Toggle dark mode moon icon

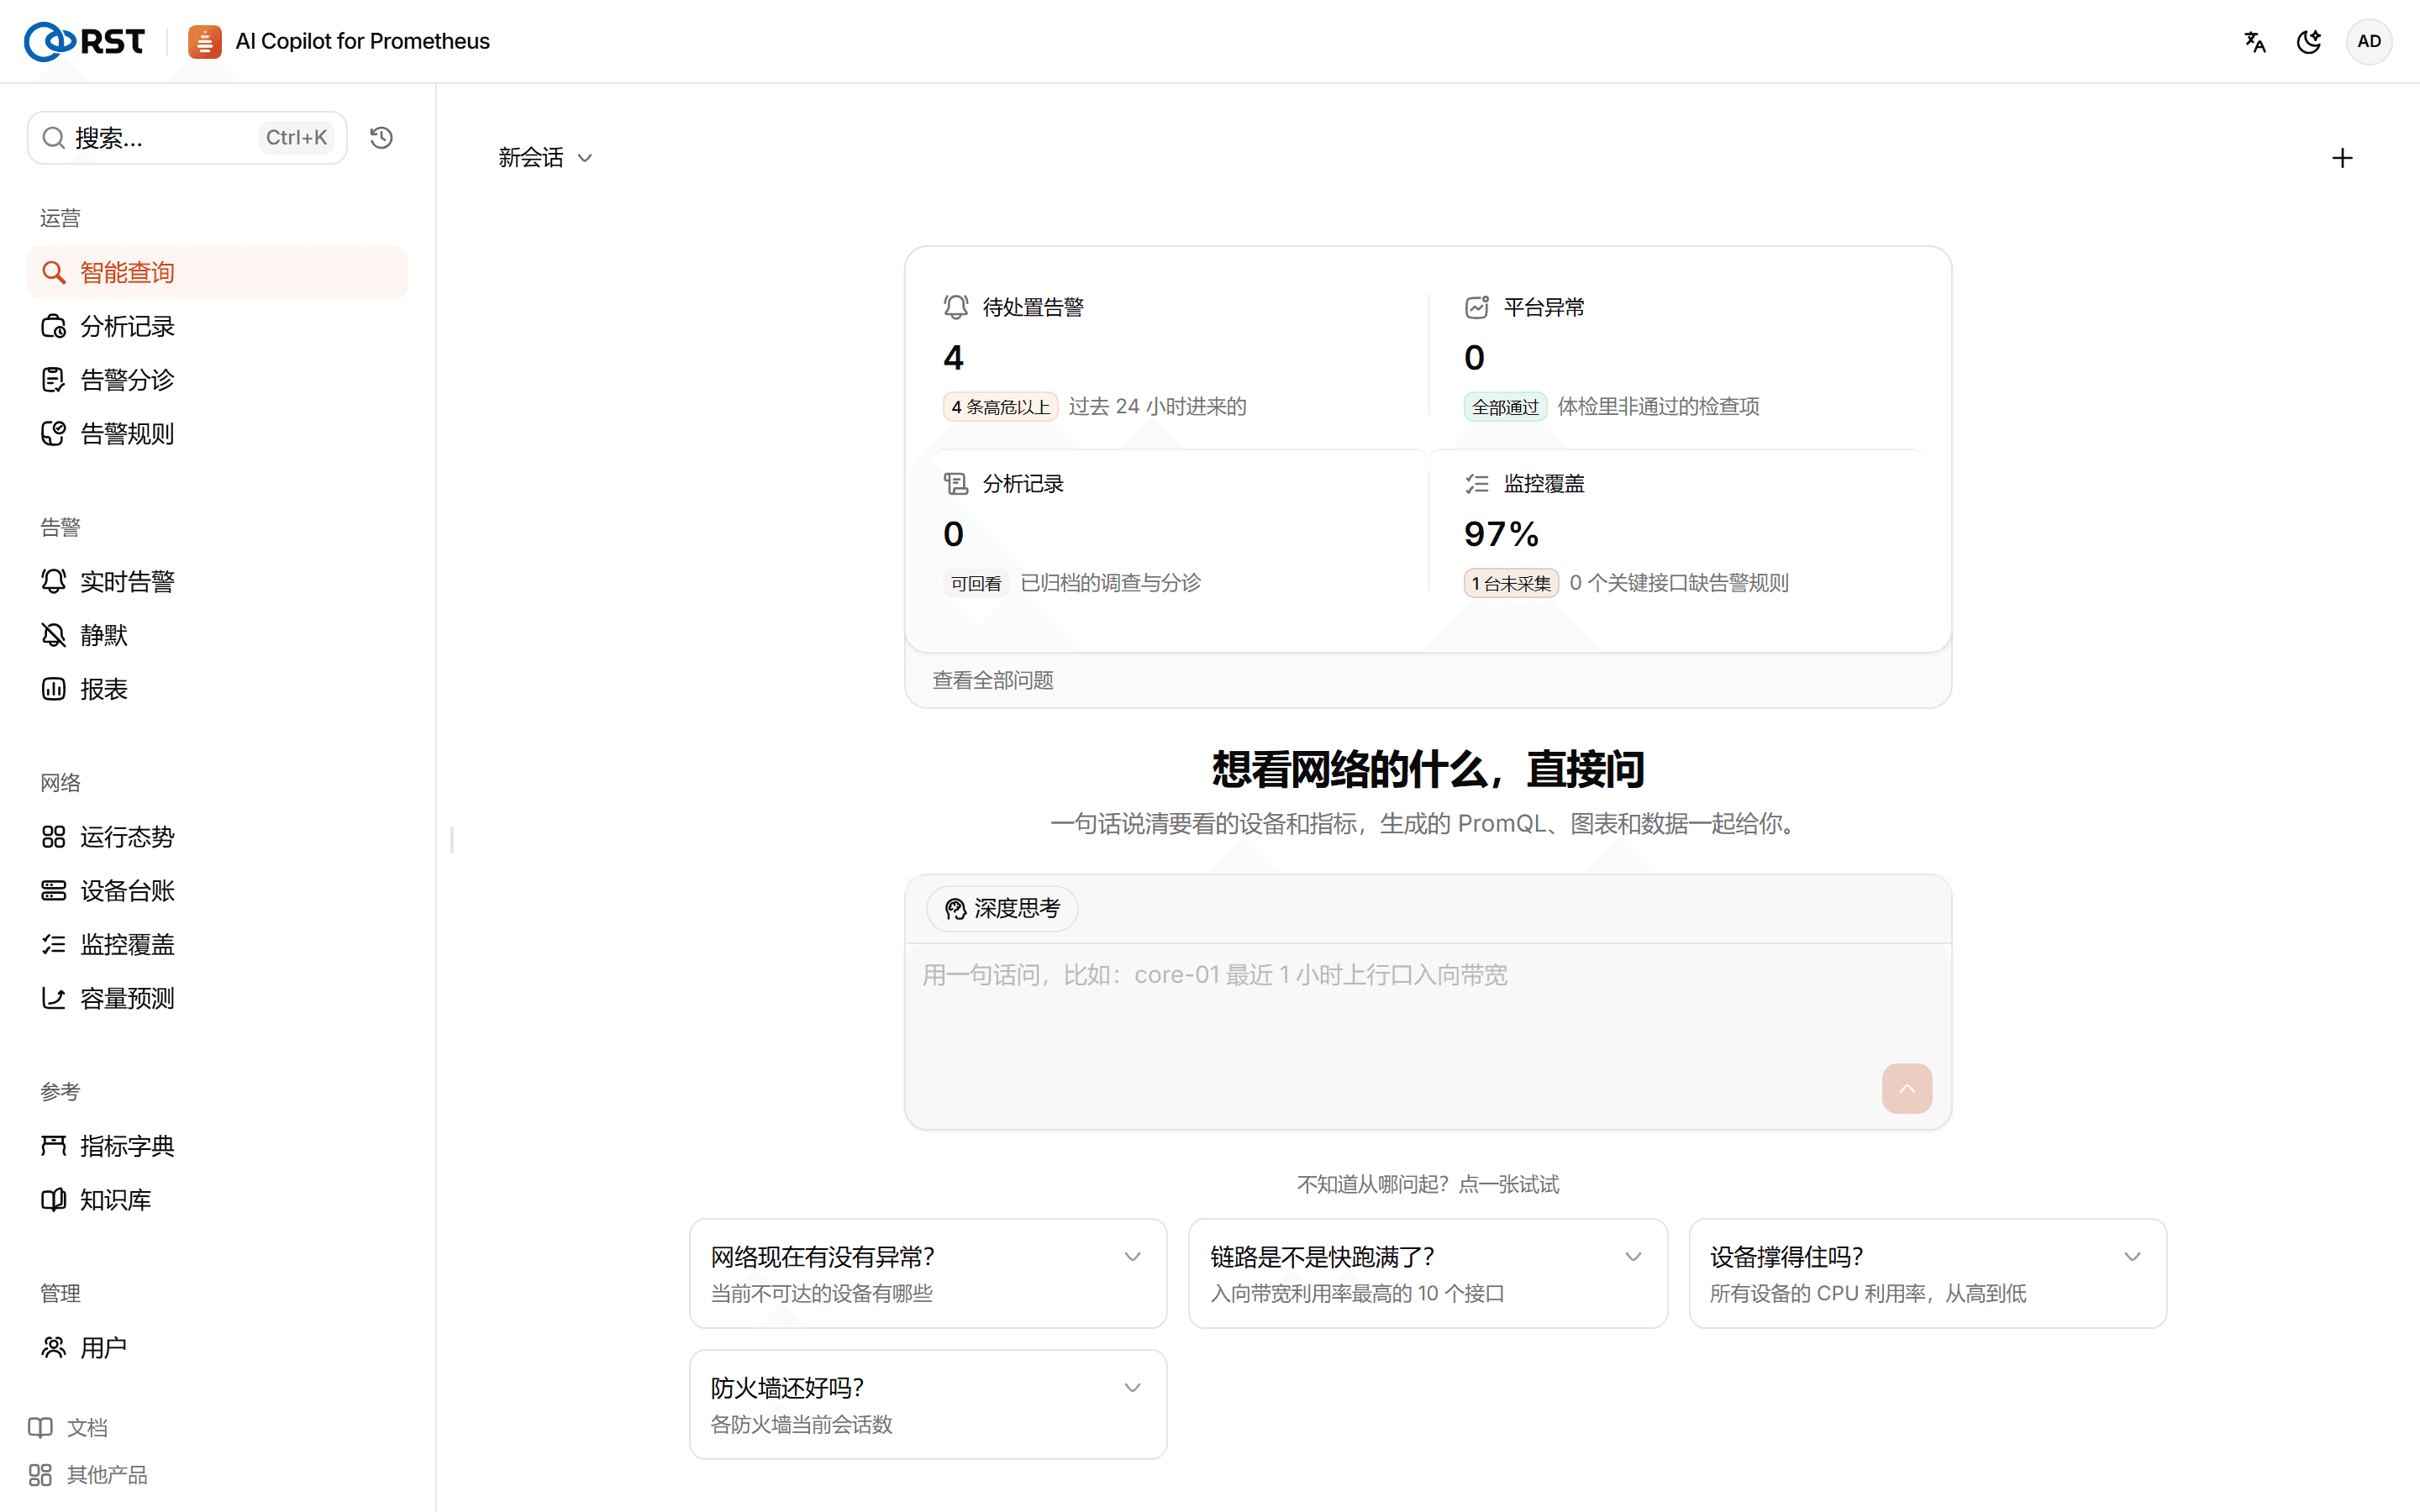click(x=2309, y=41)
